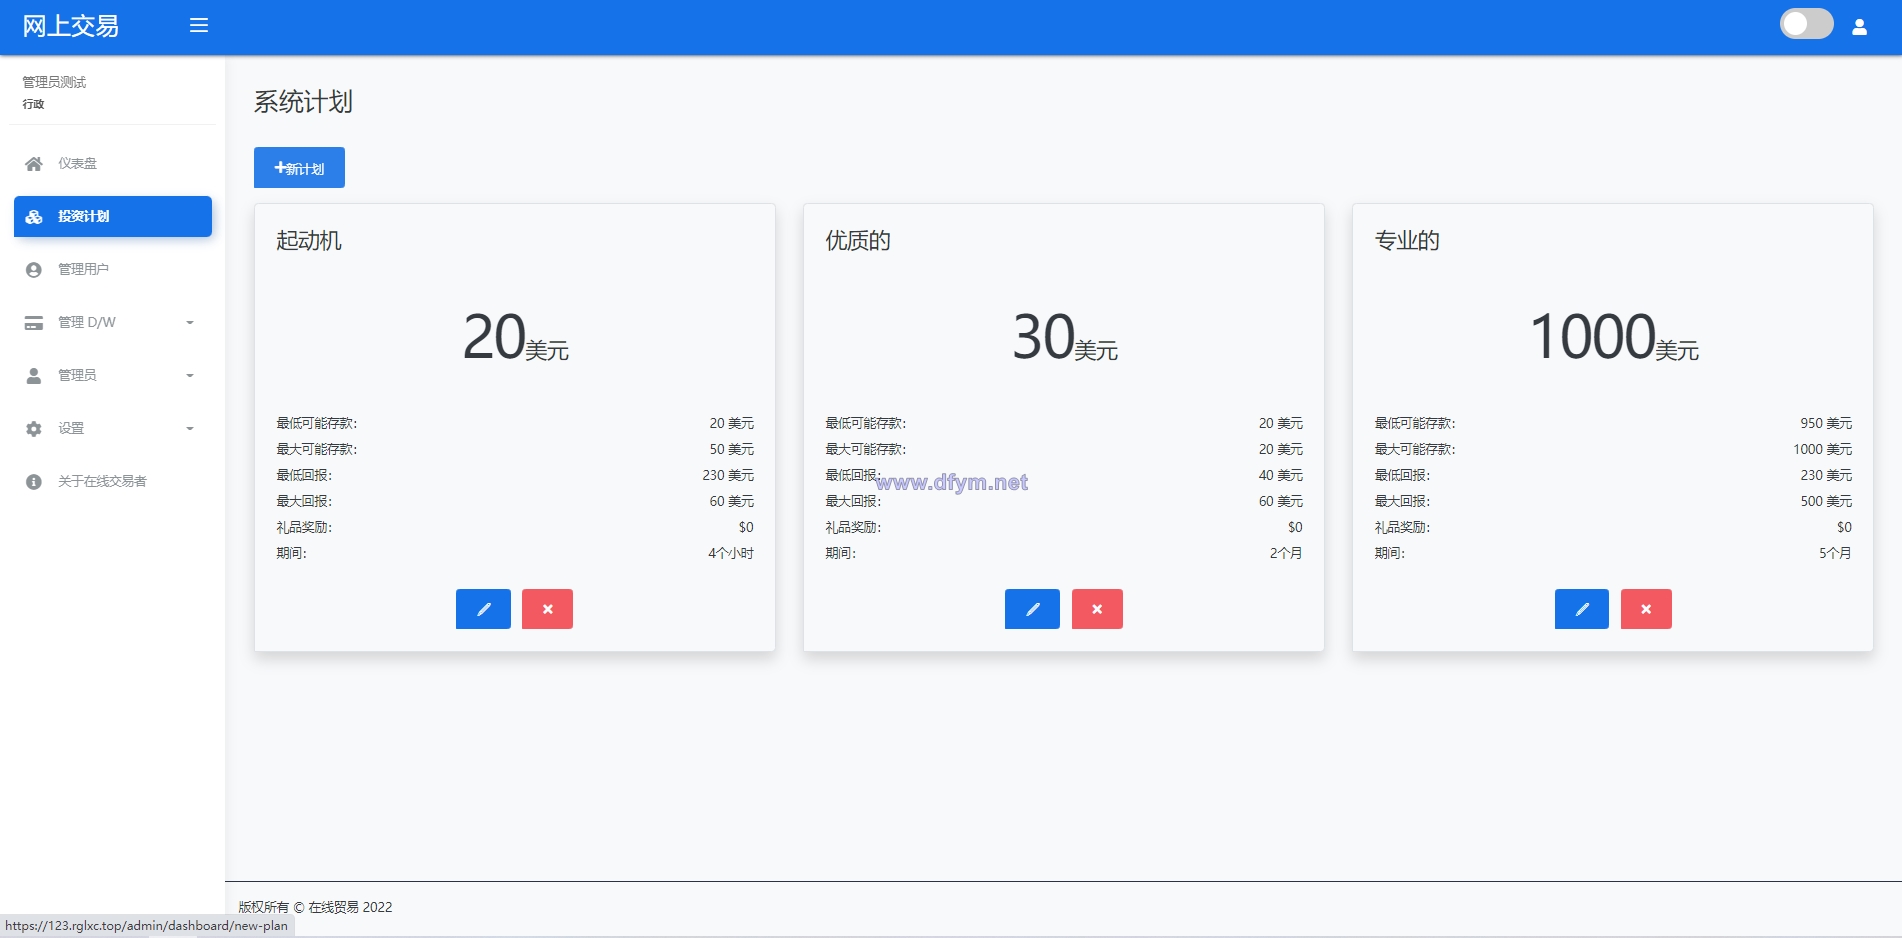Screen dimensions: 1902x938
Task: Click the 管理 D/W card icon
Action: click(34, 323)
